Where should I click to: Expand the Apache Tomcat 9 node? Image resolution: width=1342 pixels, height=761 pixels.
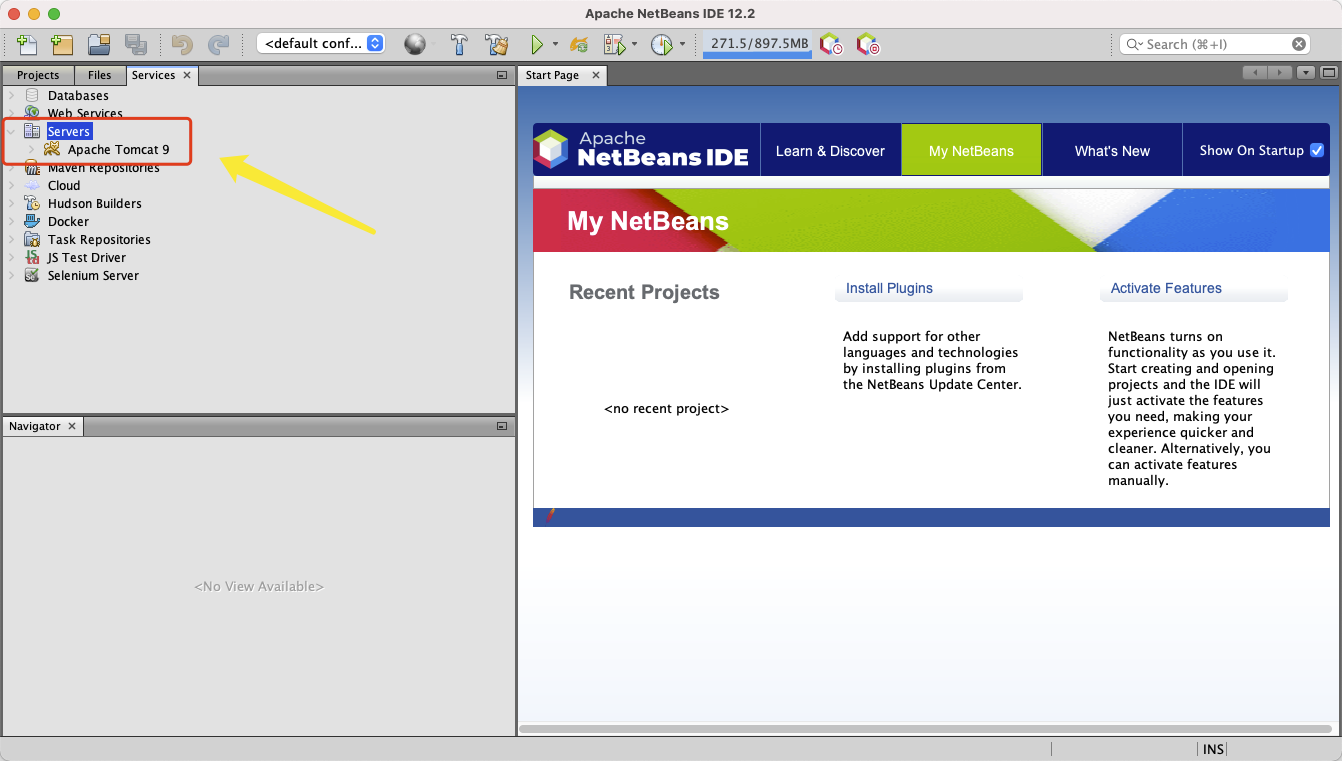tap(31, 149)
